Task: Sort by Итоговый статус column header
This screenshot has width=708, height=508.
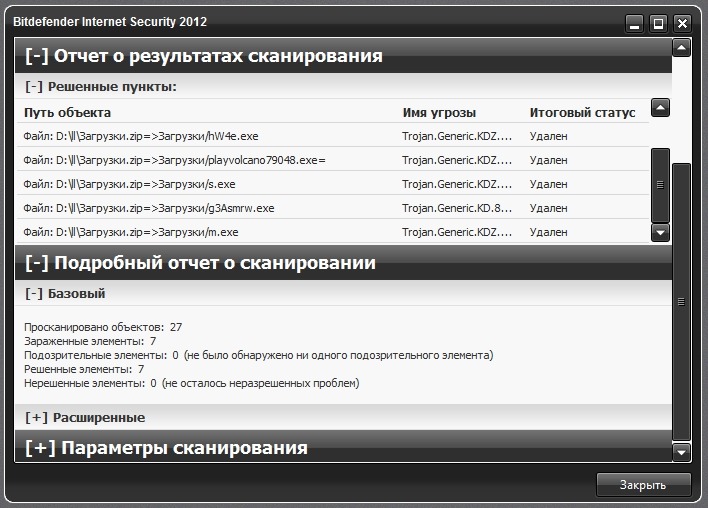Action: (x=582, y=113)
